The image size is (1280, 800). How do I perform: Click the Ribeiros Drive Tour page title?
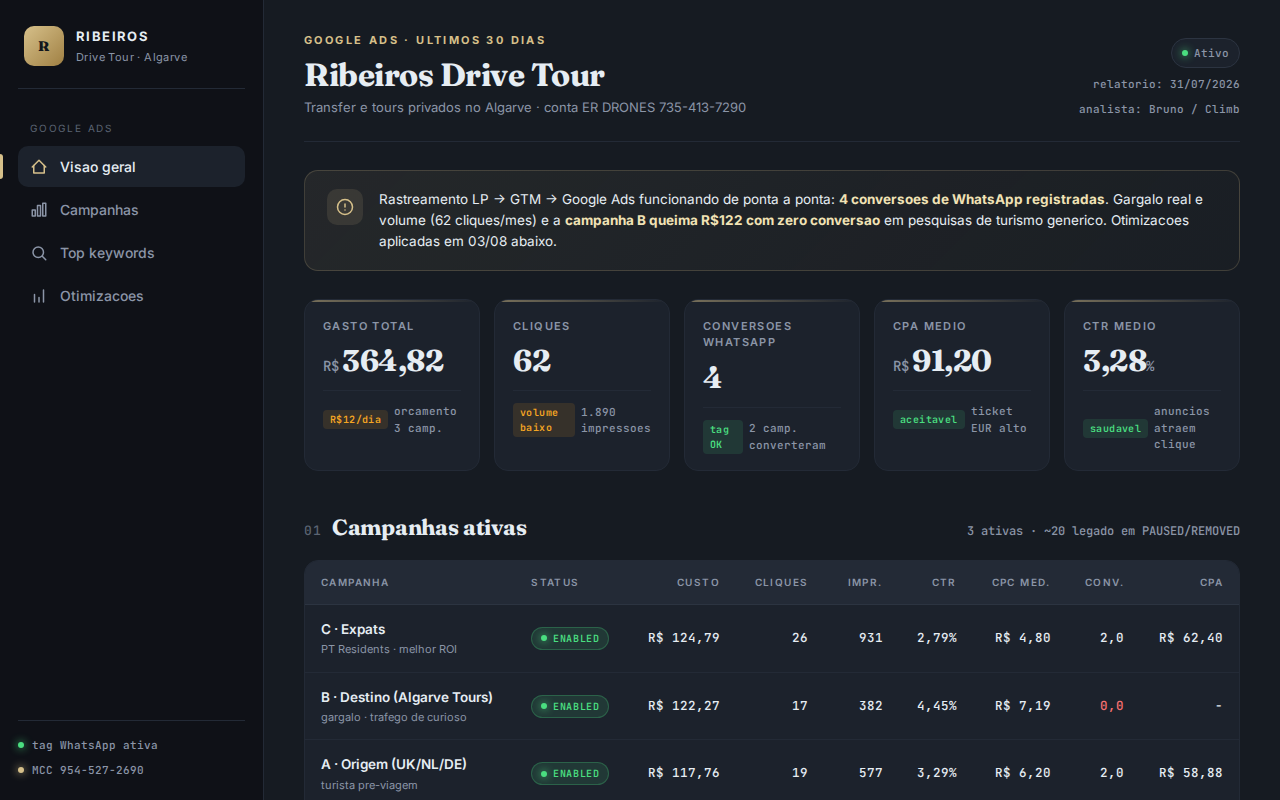(455, 76)
